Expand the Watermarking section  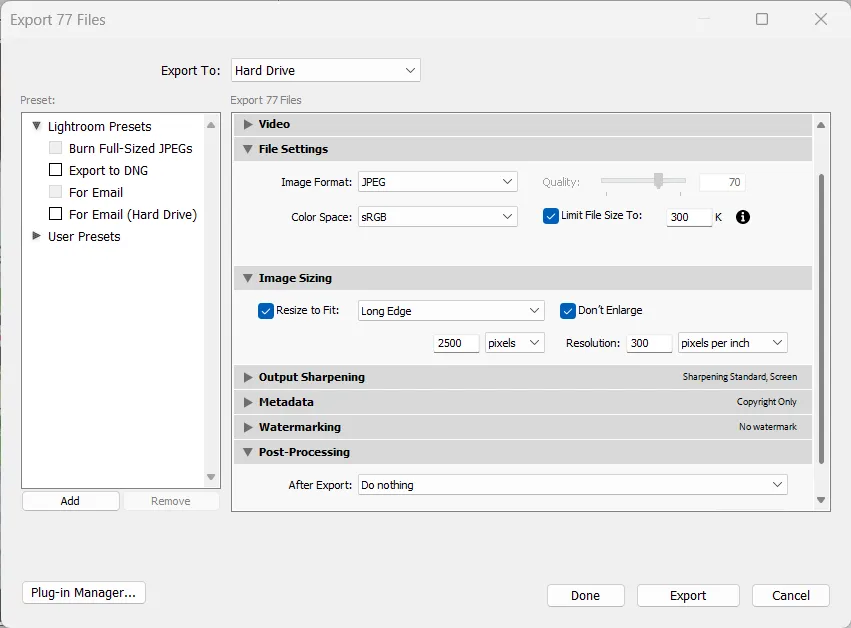coord(248,427)
